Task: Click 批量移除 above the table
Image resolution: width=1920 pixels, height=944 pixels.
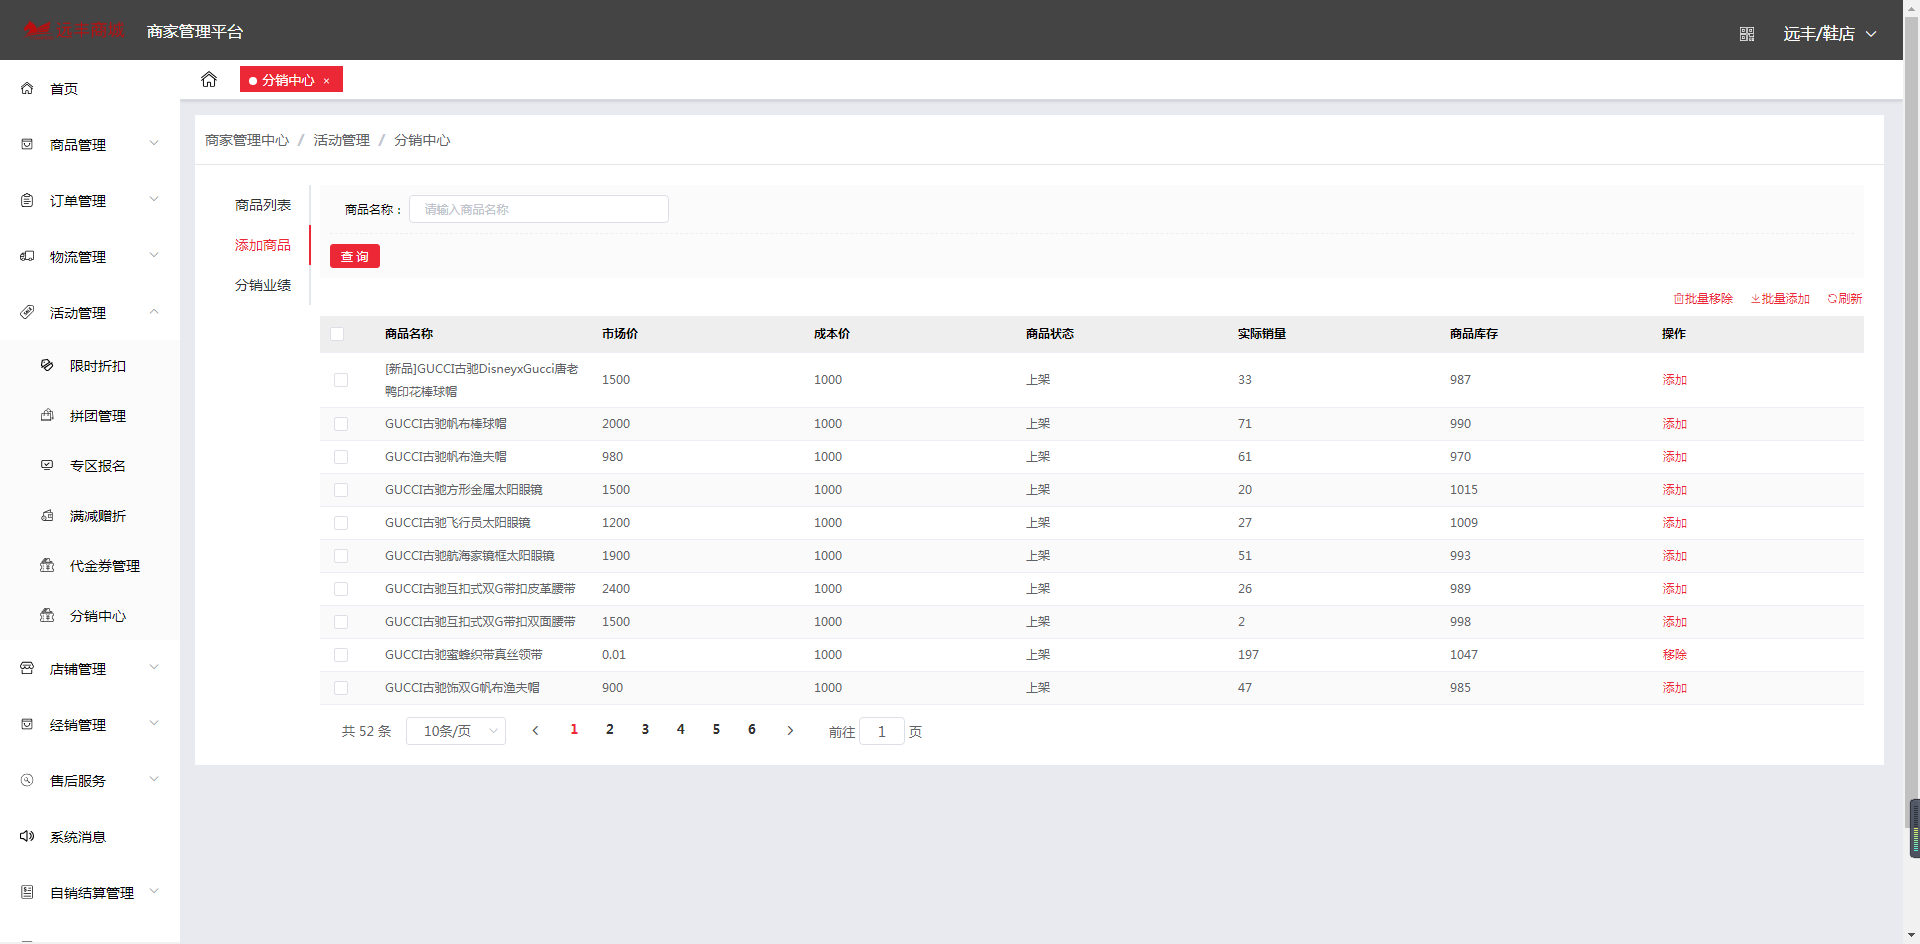Action: 1703,298
